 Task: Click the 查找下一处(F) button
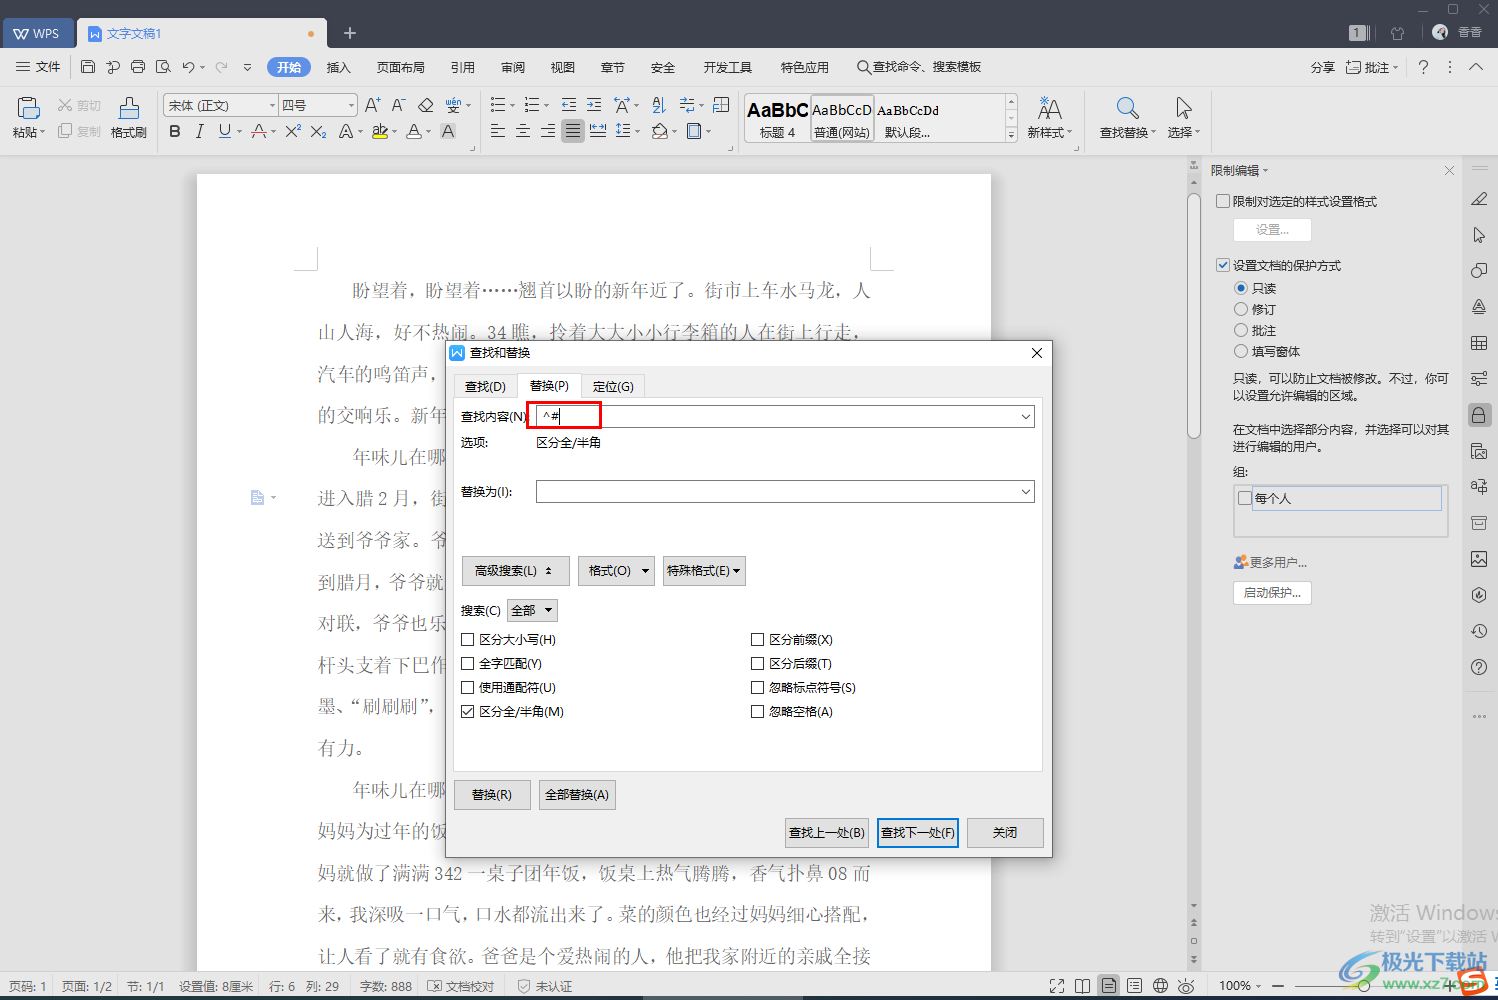point(918,833)
